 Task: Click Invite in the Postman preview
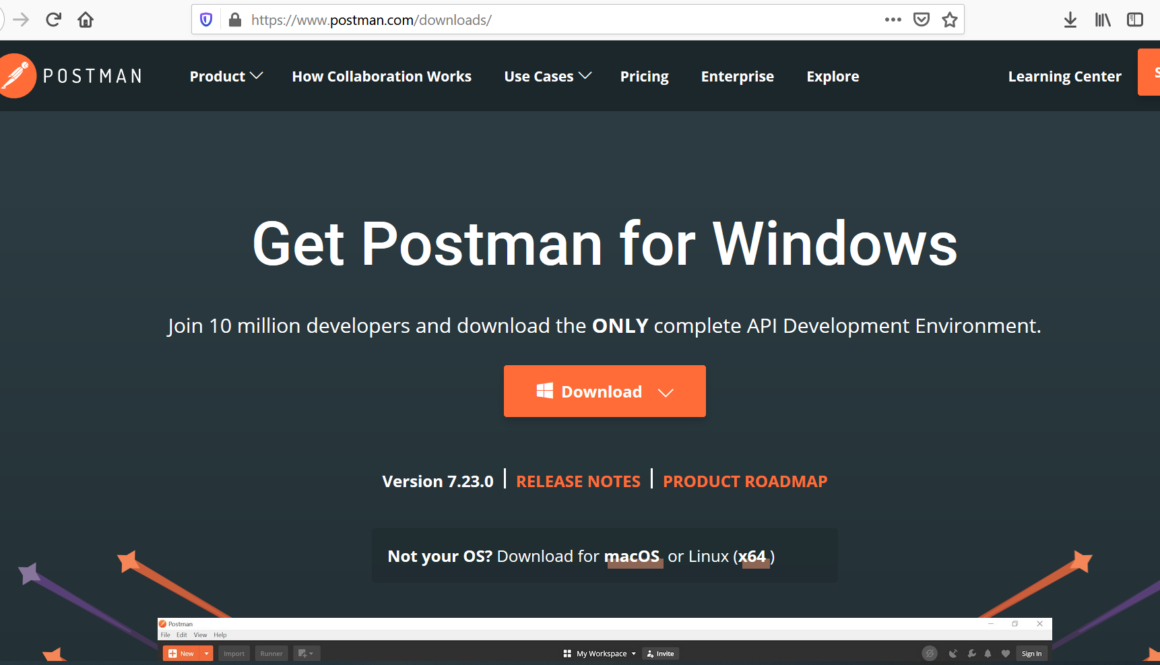[661, 653]
